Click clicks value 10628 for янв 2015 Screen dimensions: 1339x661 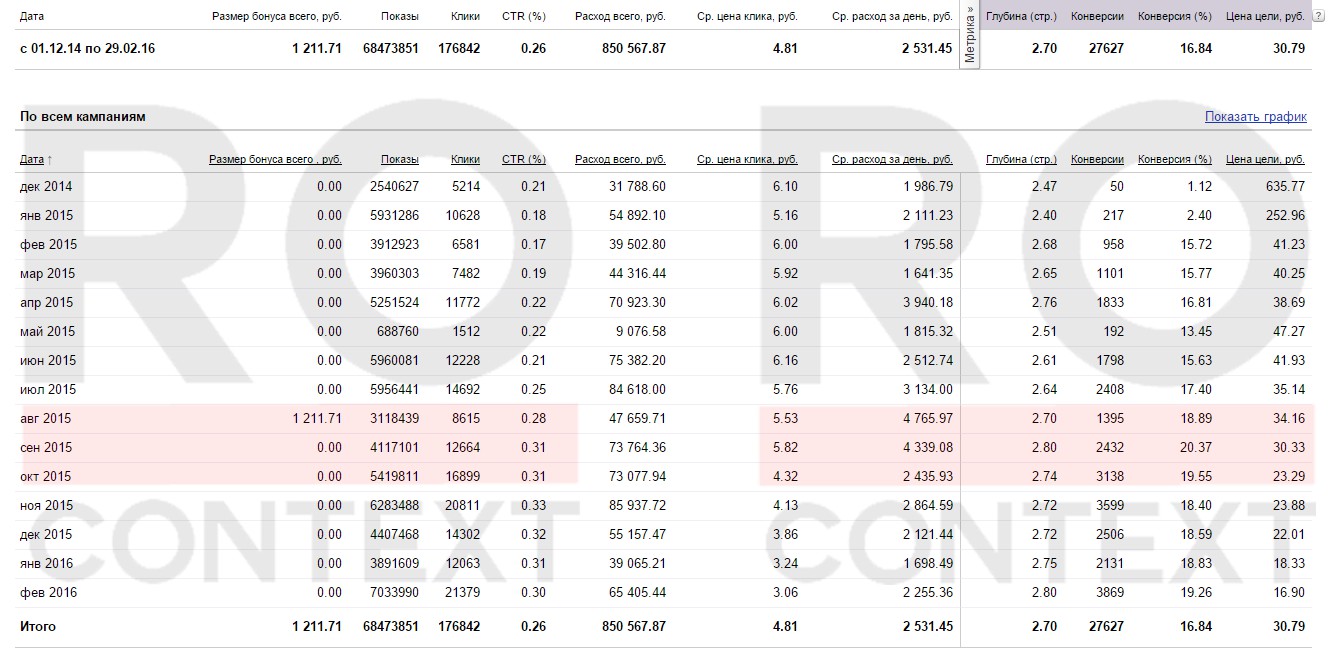click(x=462, y=215)
